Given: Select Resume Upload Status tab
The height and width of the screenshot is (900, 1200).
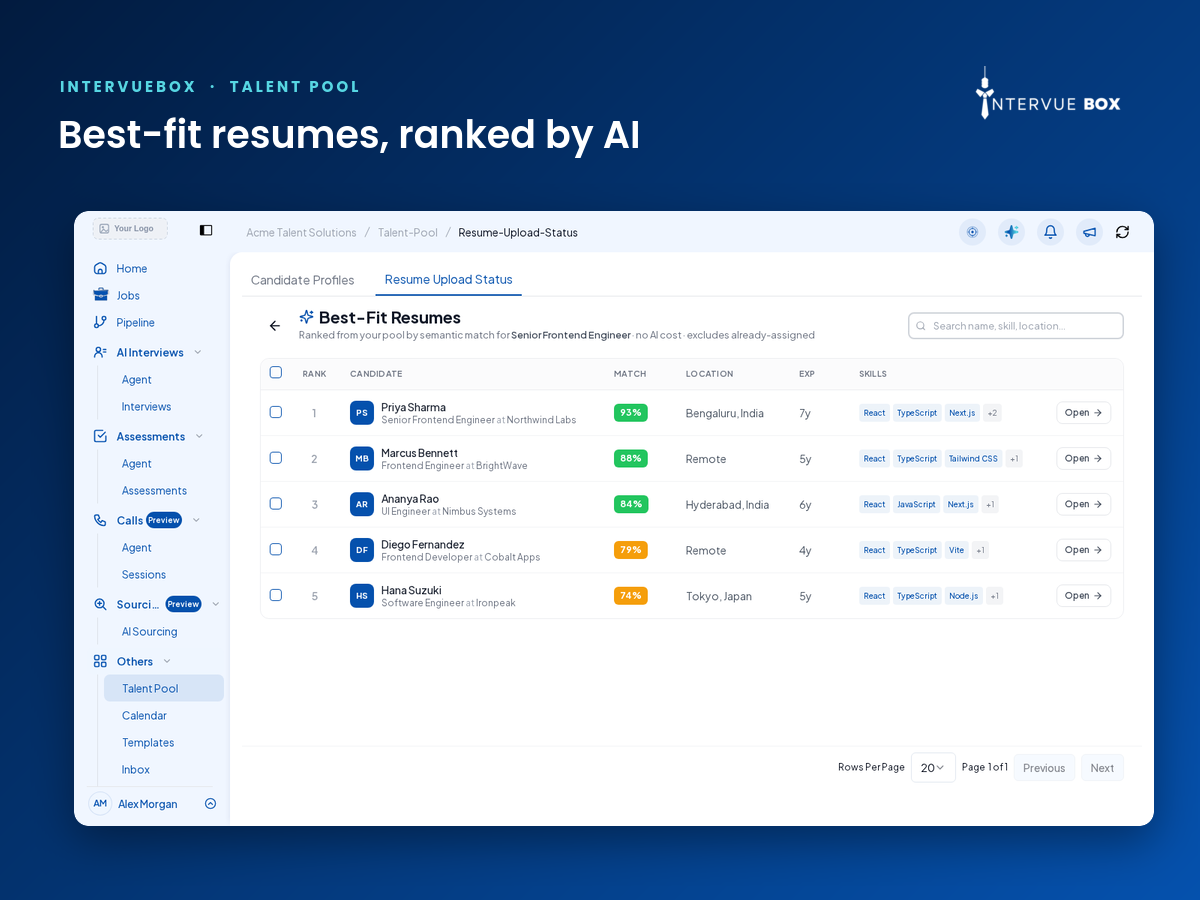Looking at the screenshot, I should tap(448, 280).
